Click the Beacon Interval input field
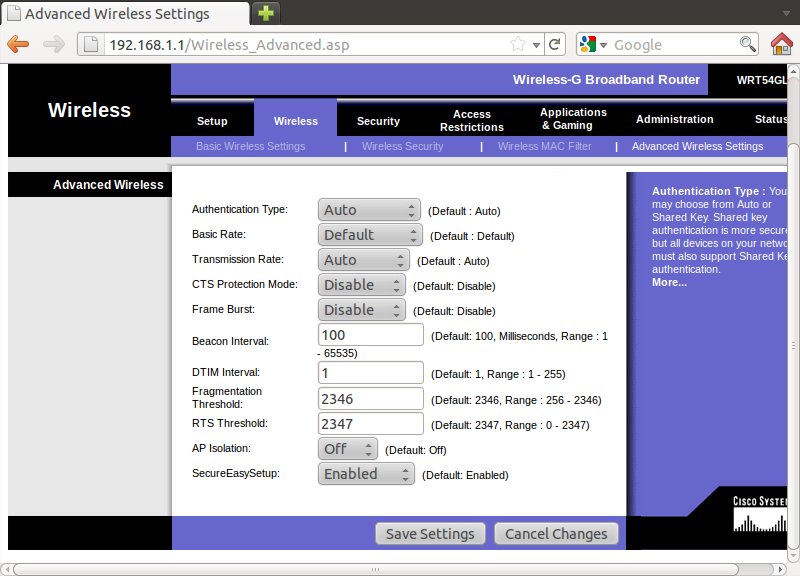This screenshot has height=576, width=800. coord(370,335)
